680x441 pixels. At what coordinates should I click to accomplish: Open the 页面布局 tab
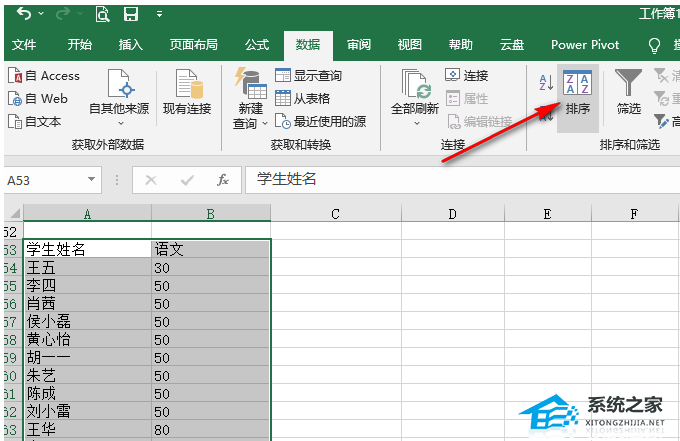[x=193, y=45]
